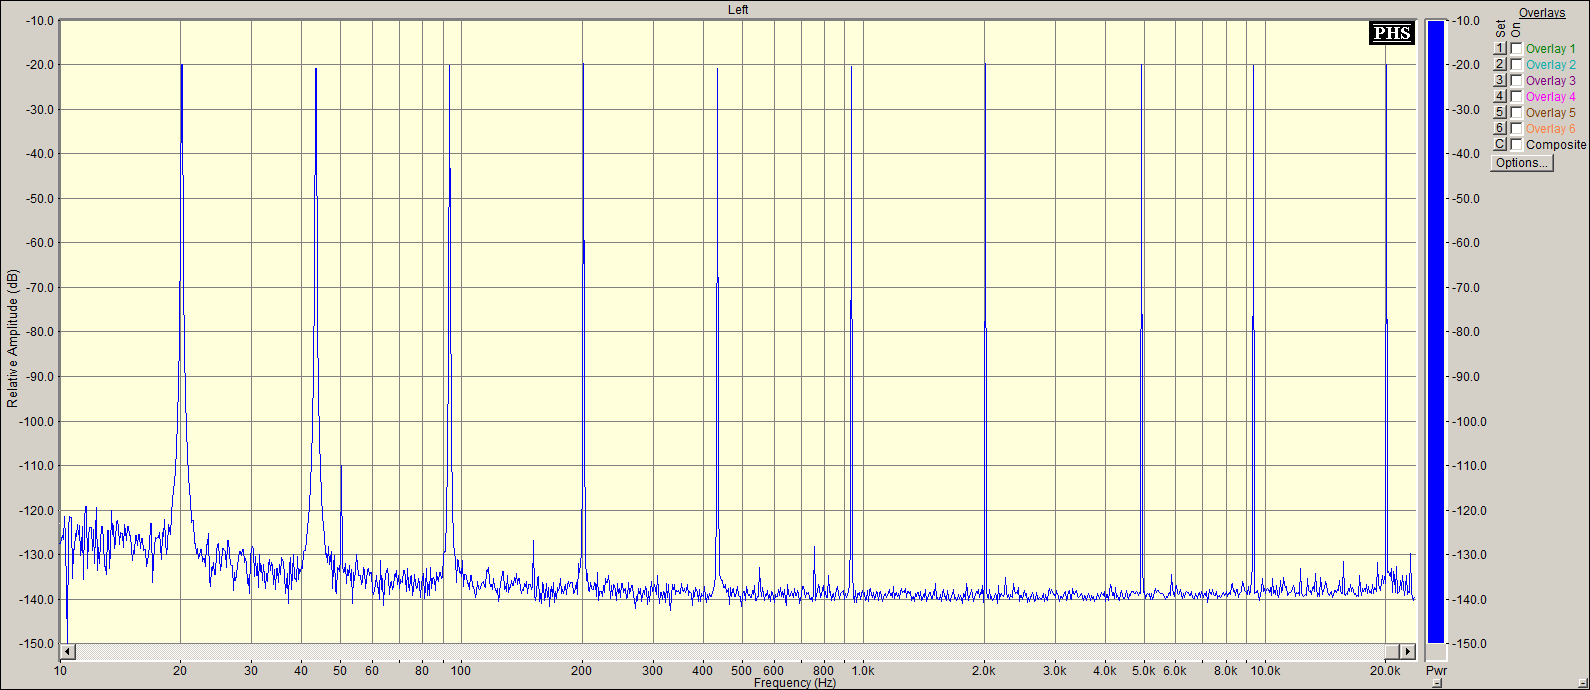The height and width of the screenshot is (690, 1590).
Task: Toggle the Overlay 5 checkbox
Action: [1516, 112]
